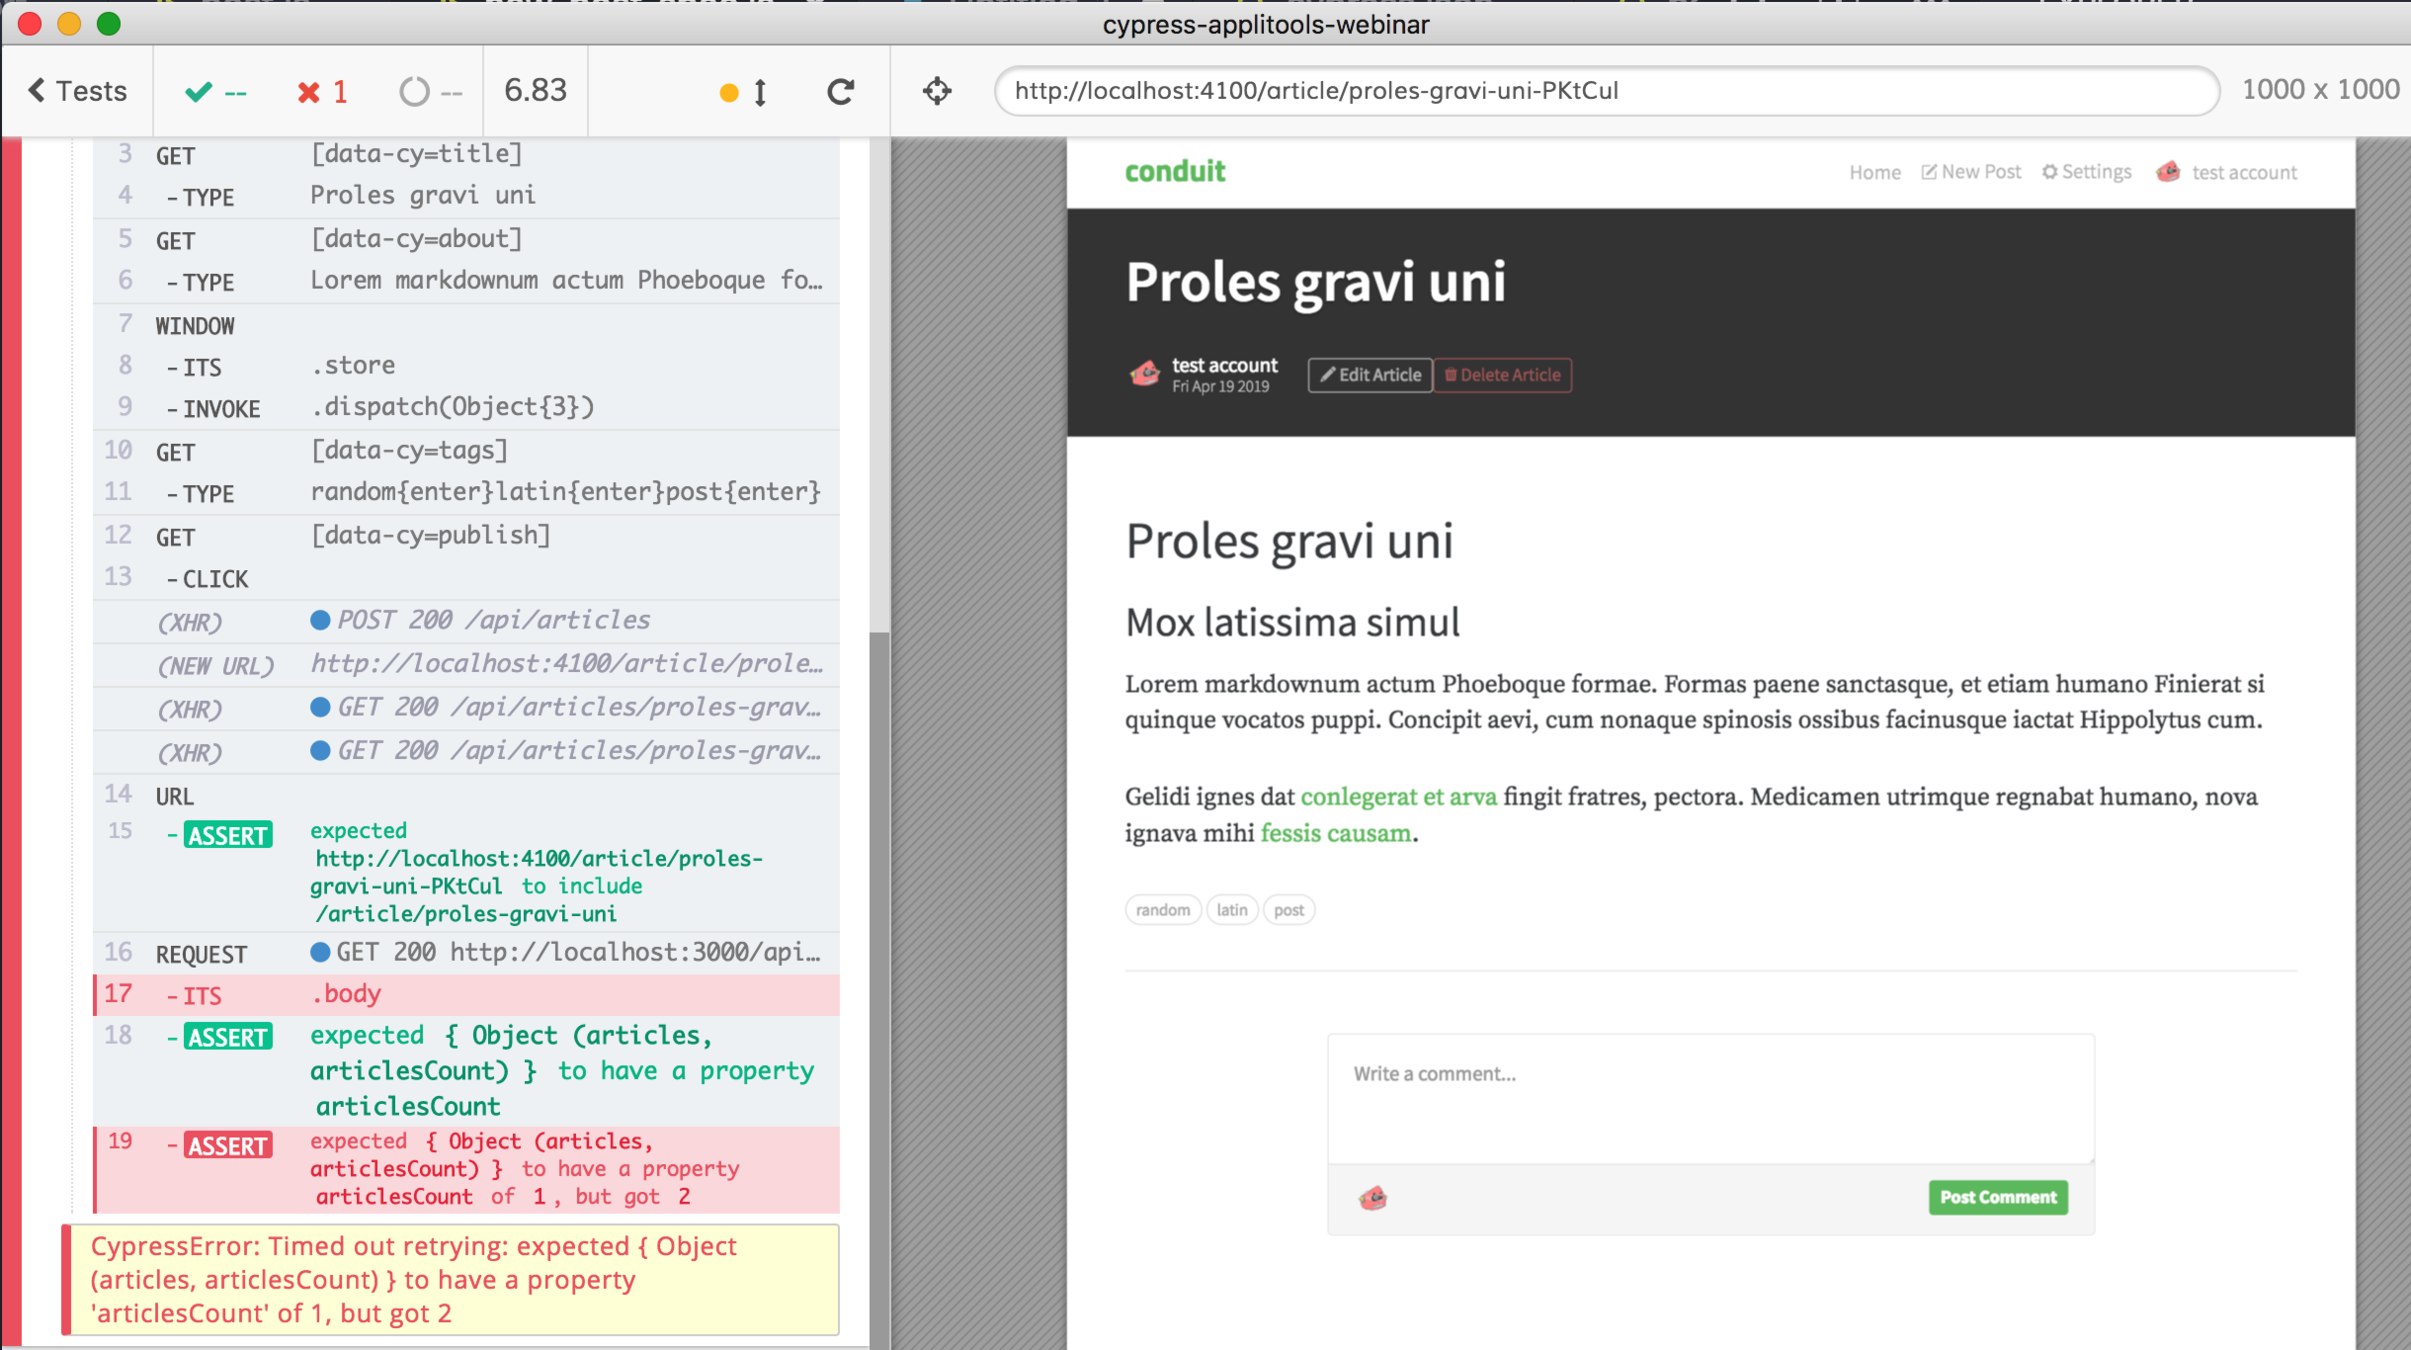Screen dimensions: 2411x1350
Task: Click the Edit Article button
Action: click(1369, 375)
